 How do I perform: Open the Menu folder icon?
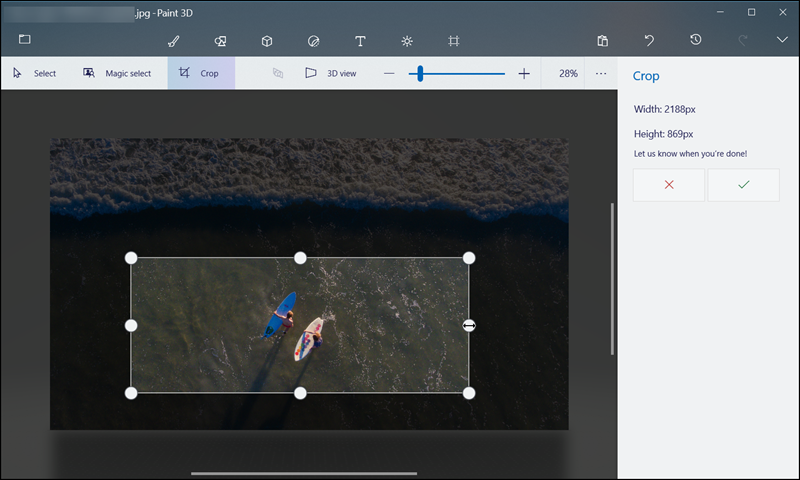coord(24,39)
